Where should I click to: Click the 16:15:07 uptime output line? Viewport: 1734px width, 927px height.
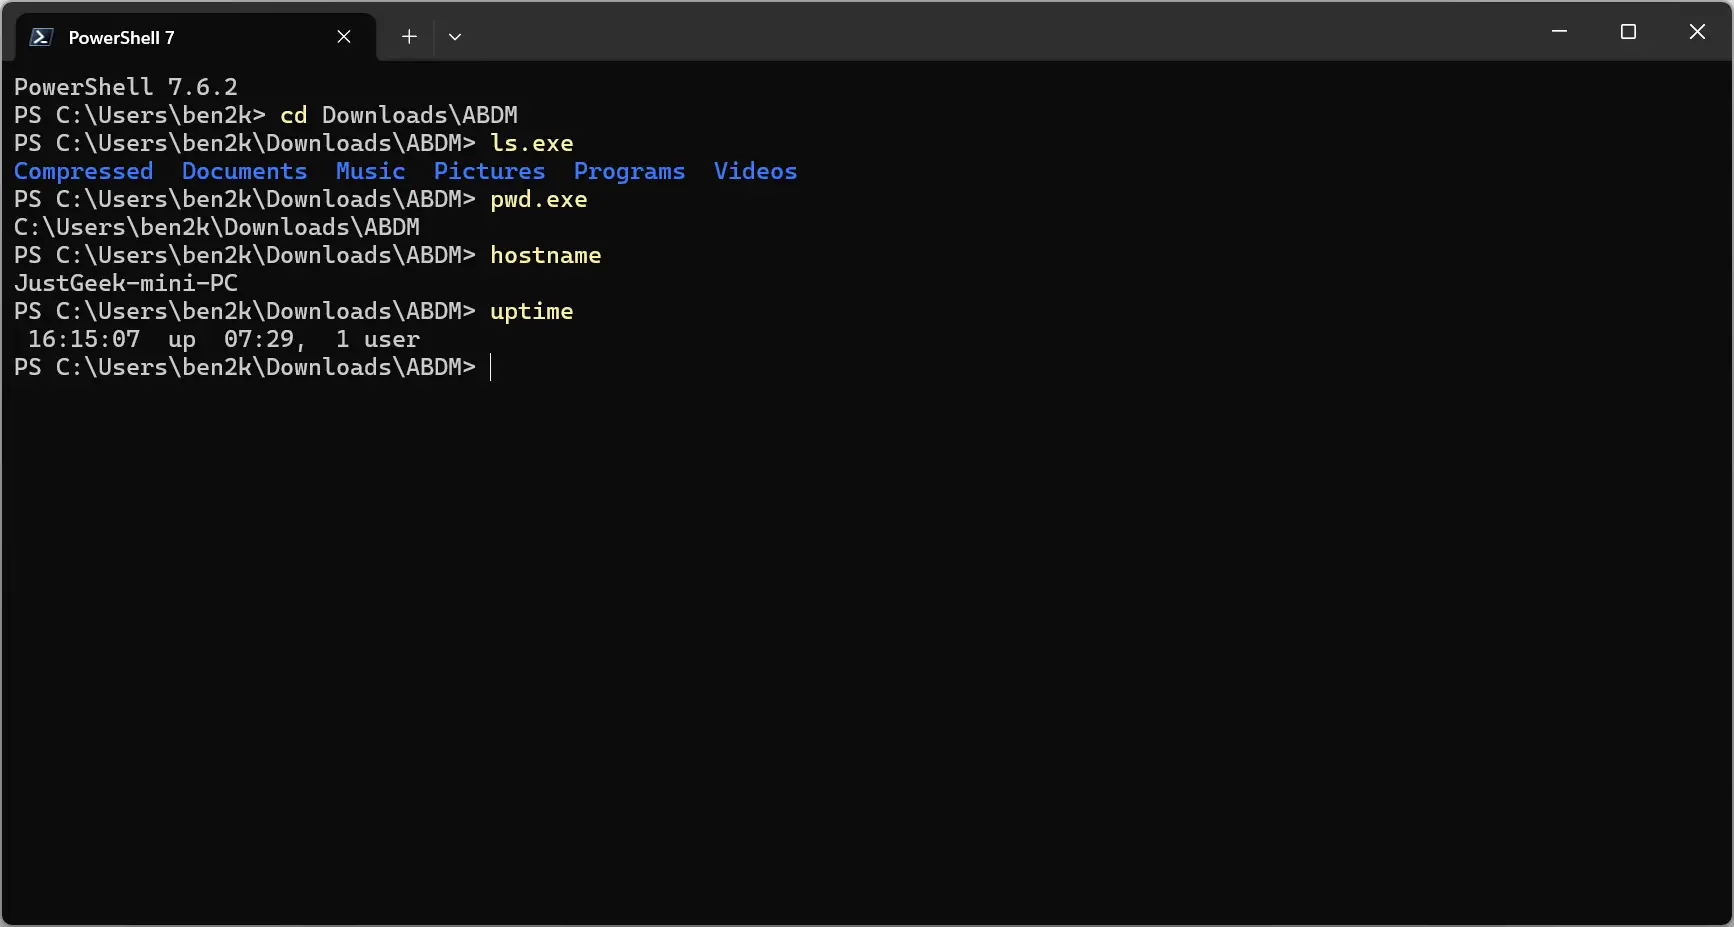[x=224, y=340]
